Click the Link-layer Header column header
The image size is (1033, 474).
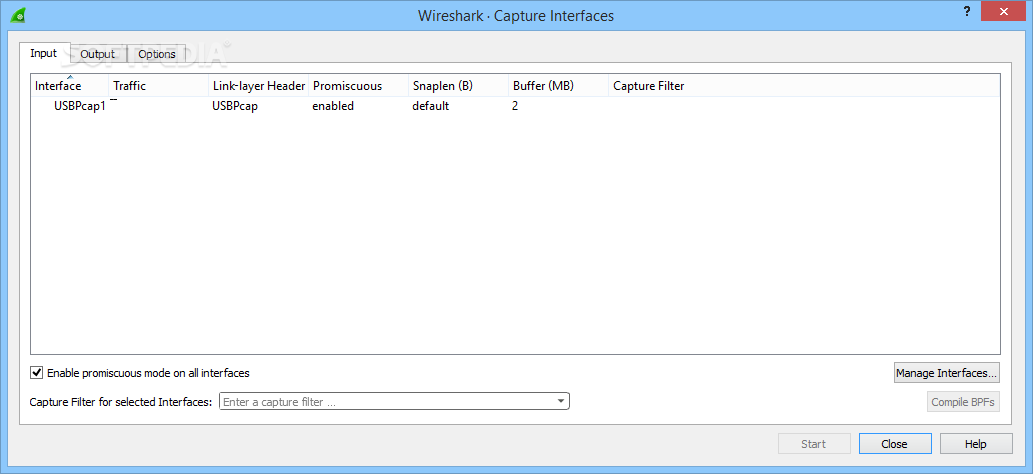point(259,86)
